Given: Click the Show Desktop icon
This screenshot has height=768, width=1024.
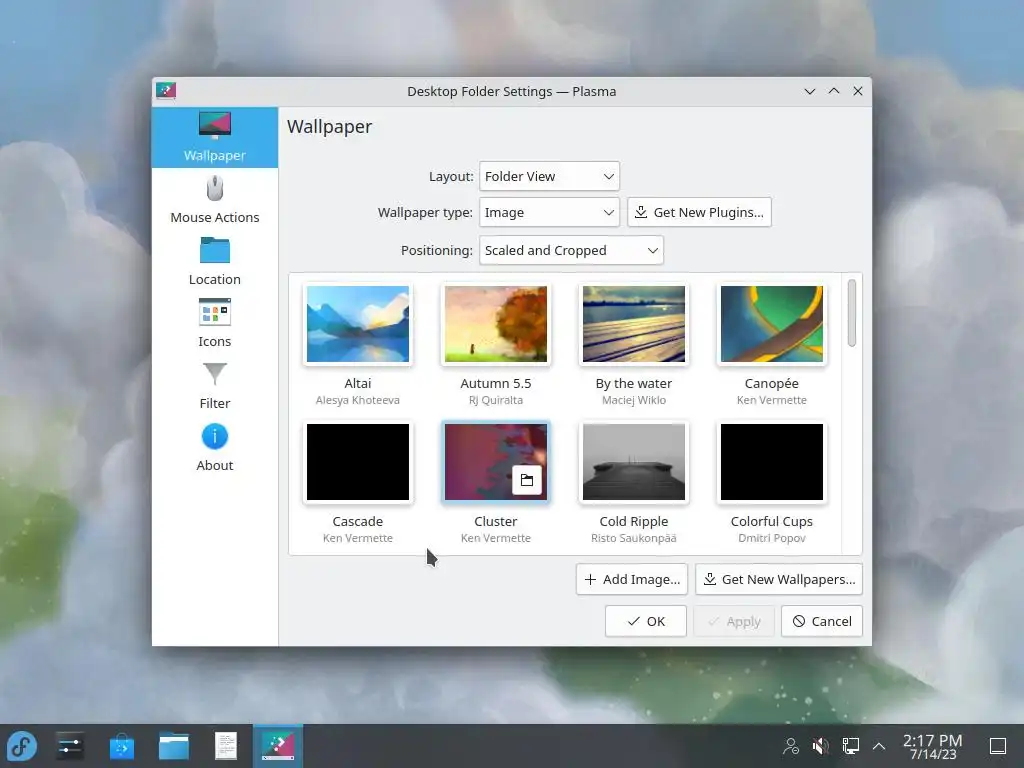Looking at the screenshot, I should 998,746.
